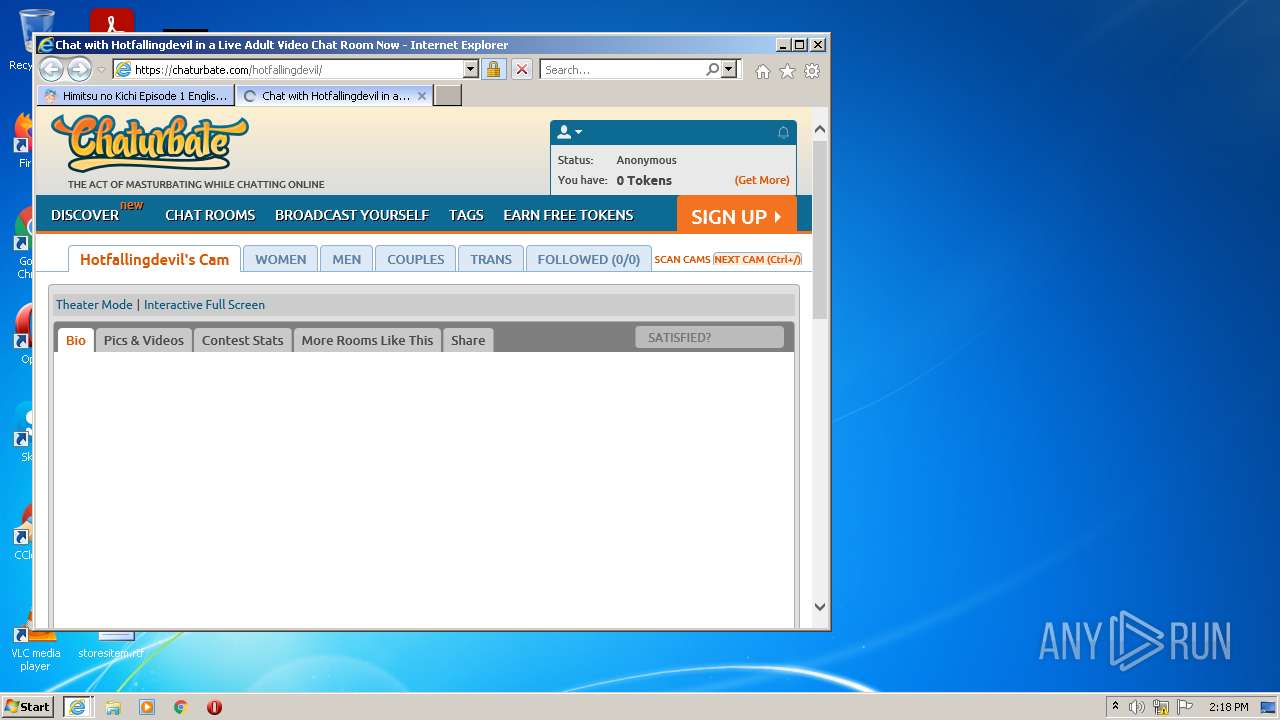Expand the search provider dropdown arrow
This screenshot has width=1280, height=720.
coord(728,70)
